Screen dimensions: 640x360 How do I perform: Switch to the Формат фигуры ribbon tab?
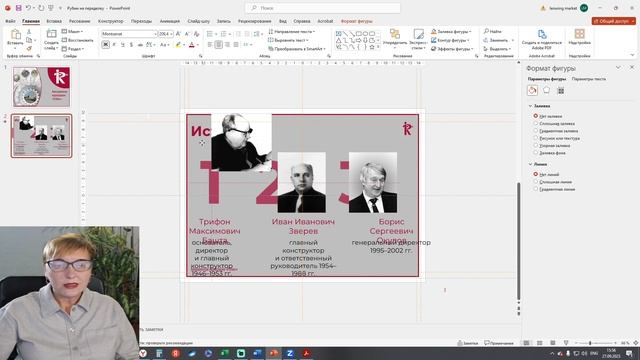(x=357, y=21)
